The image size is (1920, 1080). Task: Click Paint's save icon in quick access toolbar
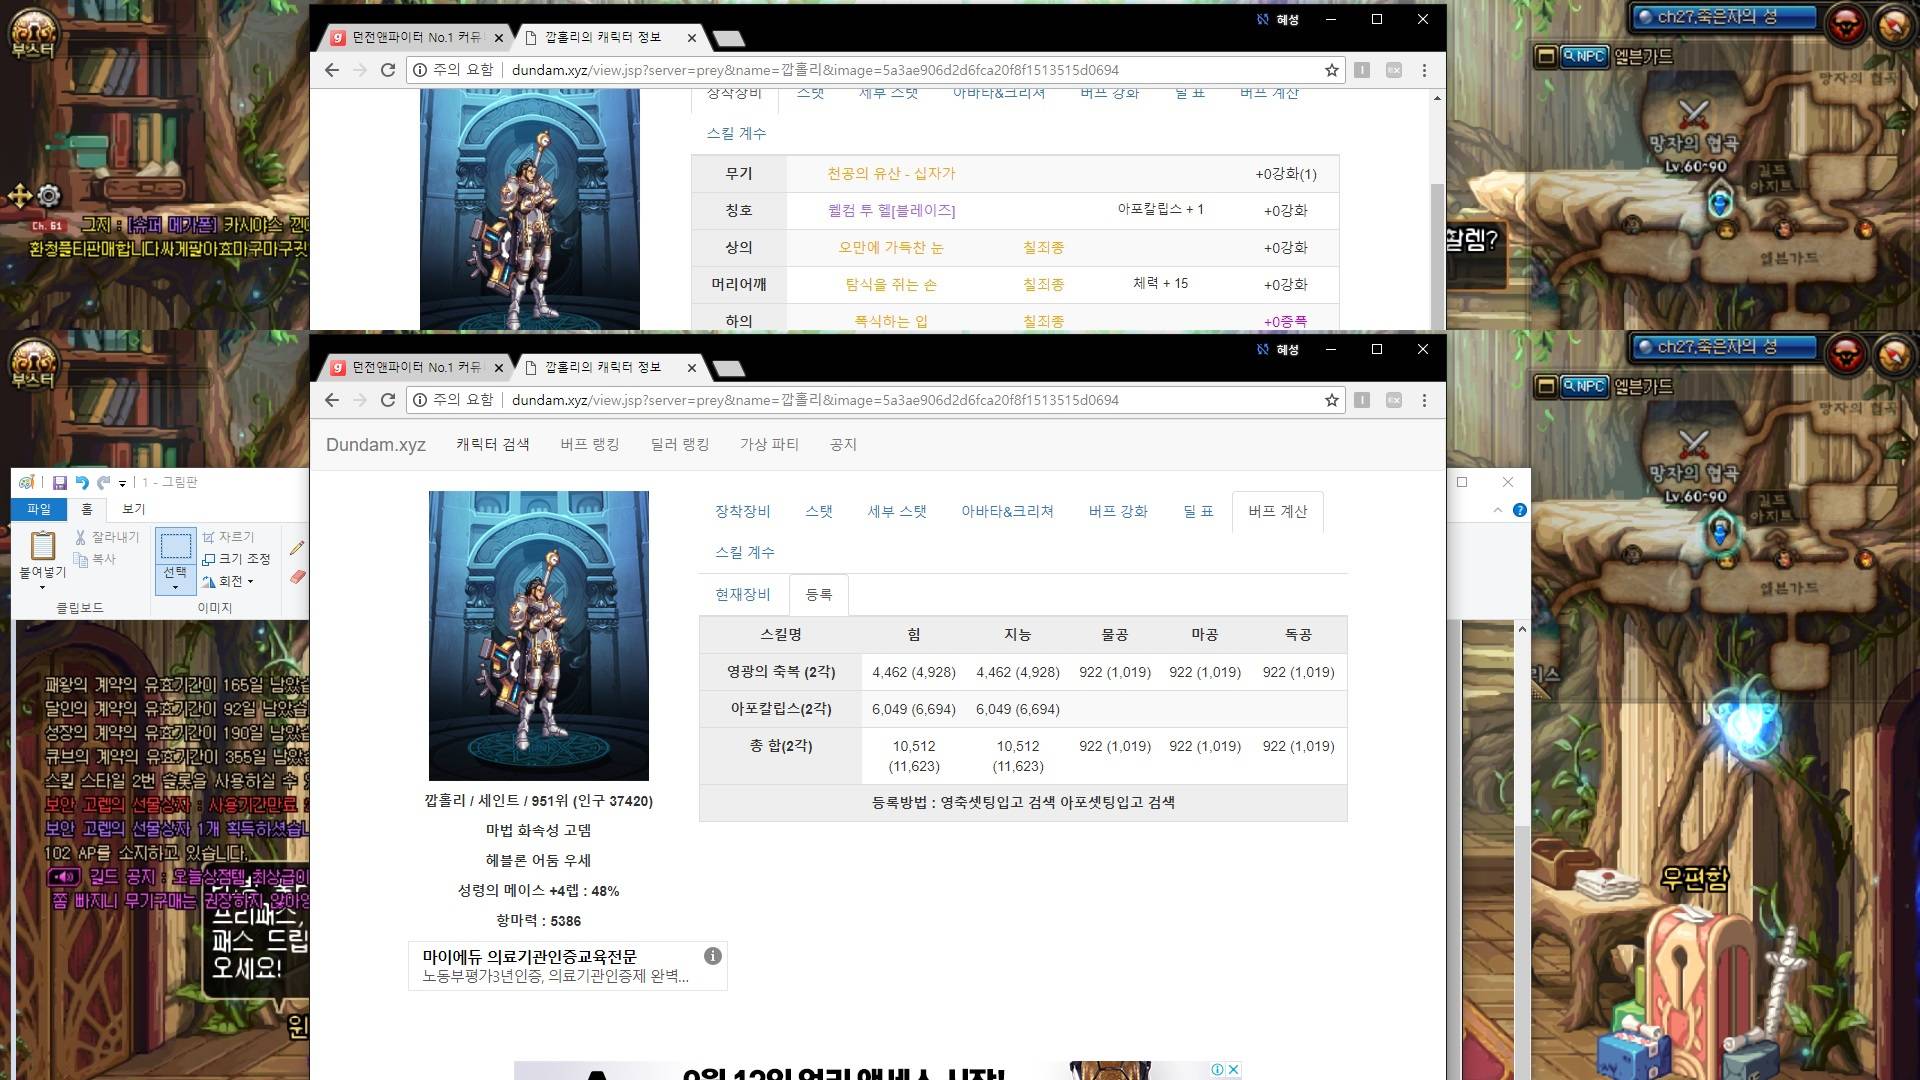point(59,483)
